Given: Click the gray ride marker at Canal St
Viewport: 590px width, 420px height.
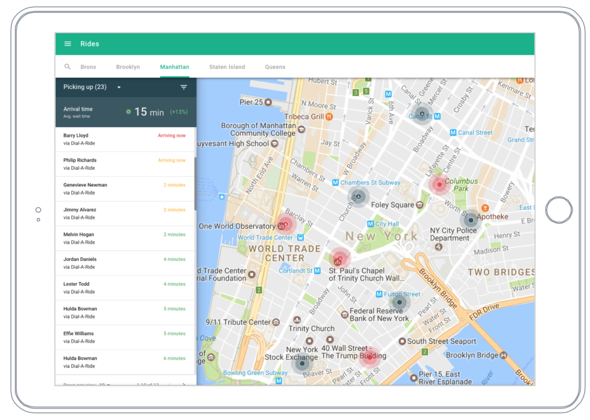Looking at the screenshot, I should tap(422, 113).
